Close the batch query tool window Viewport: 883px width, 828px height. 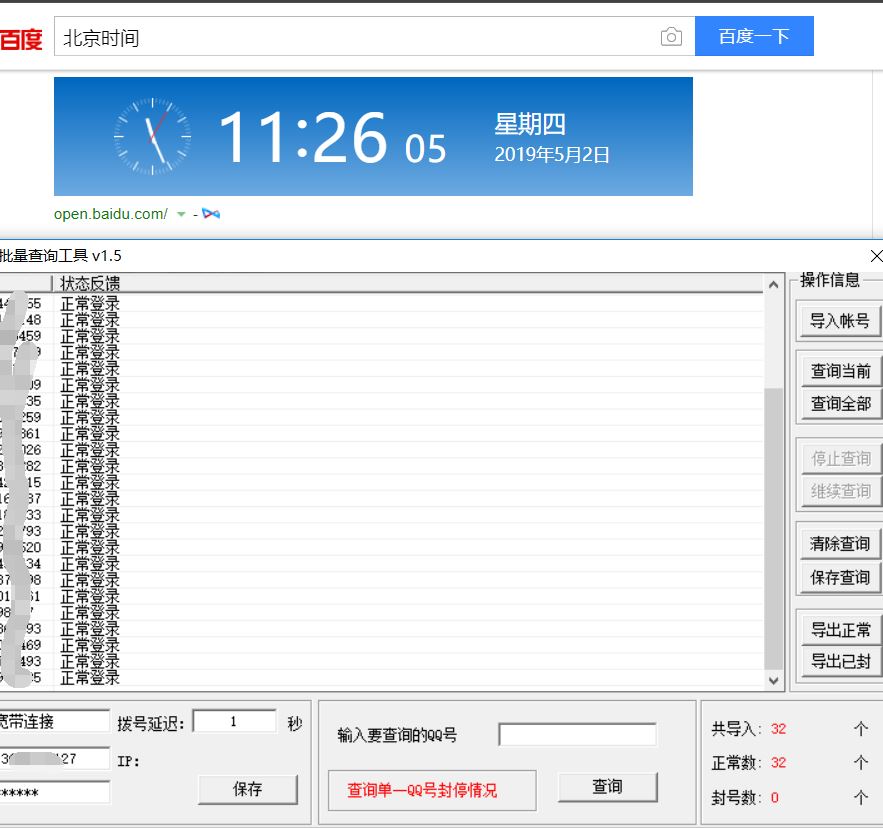click(x=876, y=256)
